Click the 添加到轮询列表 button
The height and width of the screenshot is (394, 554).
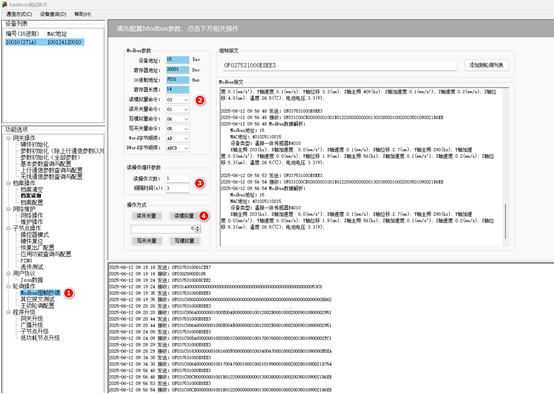pos(486,65)
